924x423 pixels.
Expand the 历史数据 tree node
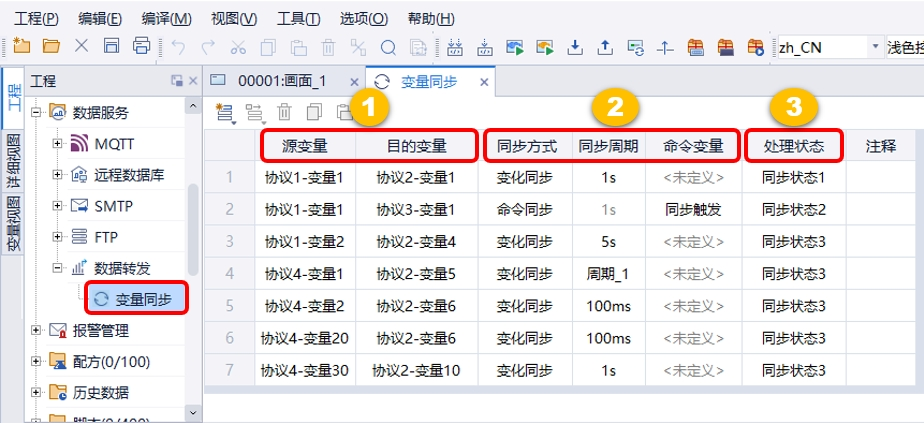tap(36, 392)
